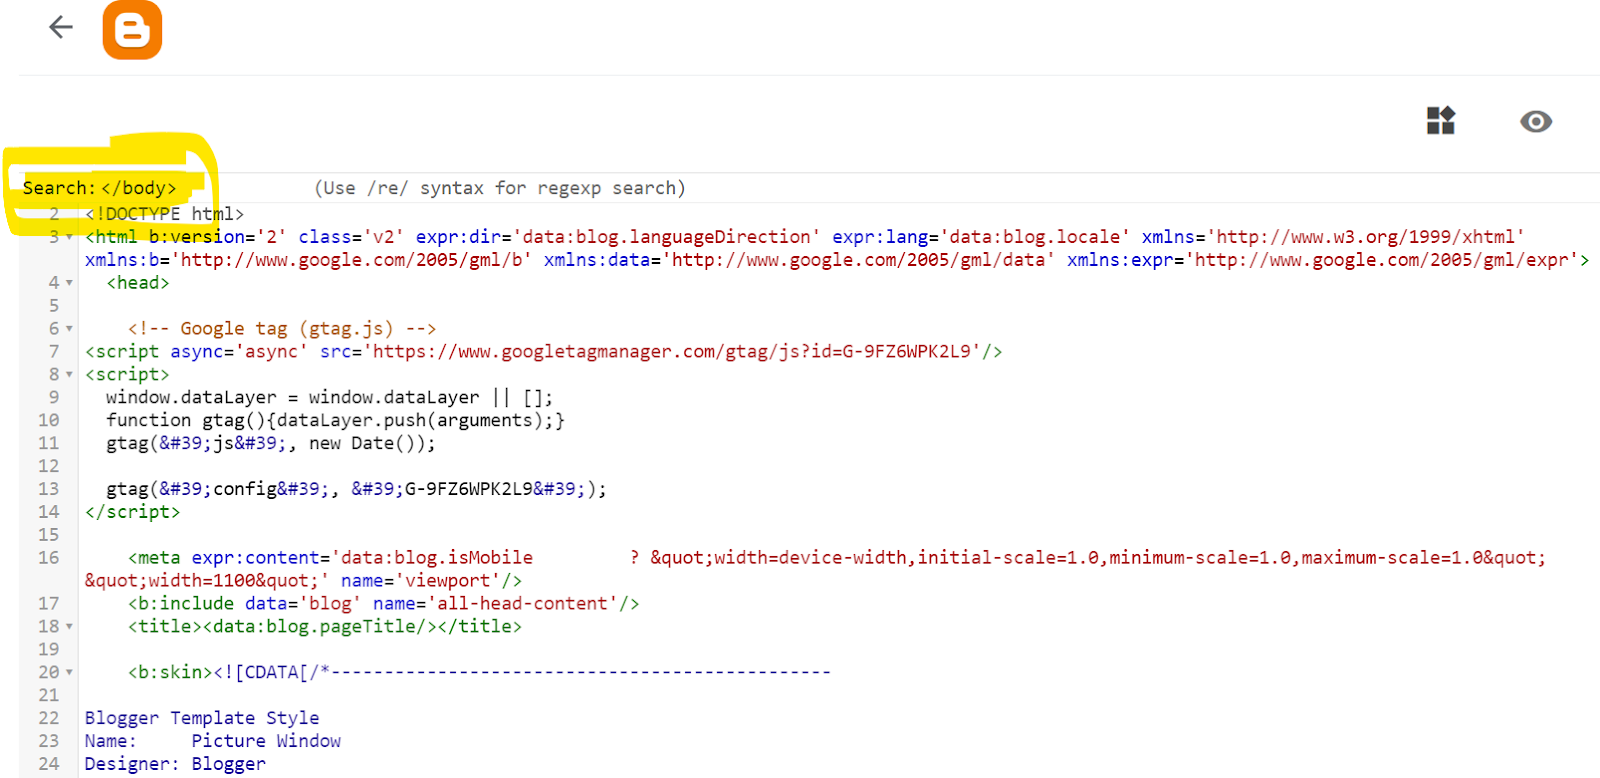Select the Name: Picture Window line
This screenshot has width=1600, height=778.
tap(213, 741)
